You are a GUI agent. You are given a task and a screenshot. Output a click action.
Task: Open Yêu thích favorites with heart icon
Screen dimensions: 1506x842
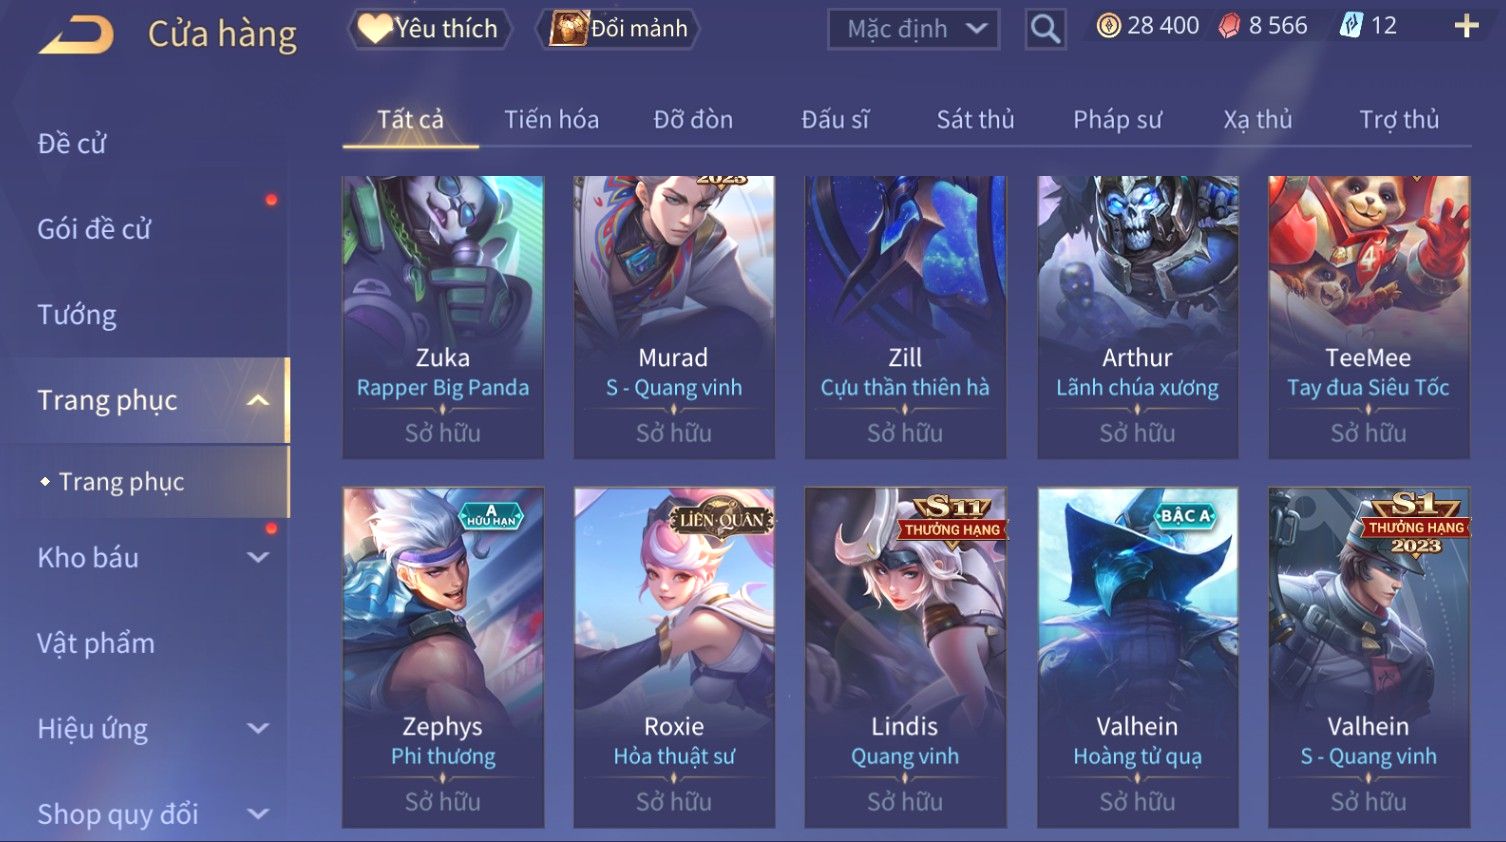pyautogui.click(x=429, y=29)
